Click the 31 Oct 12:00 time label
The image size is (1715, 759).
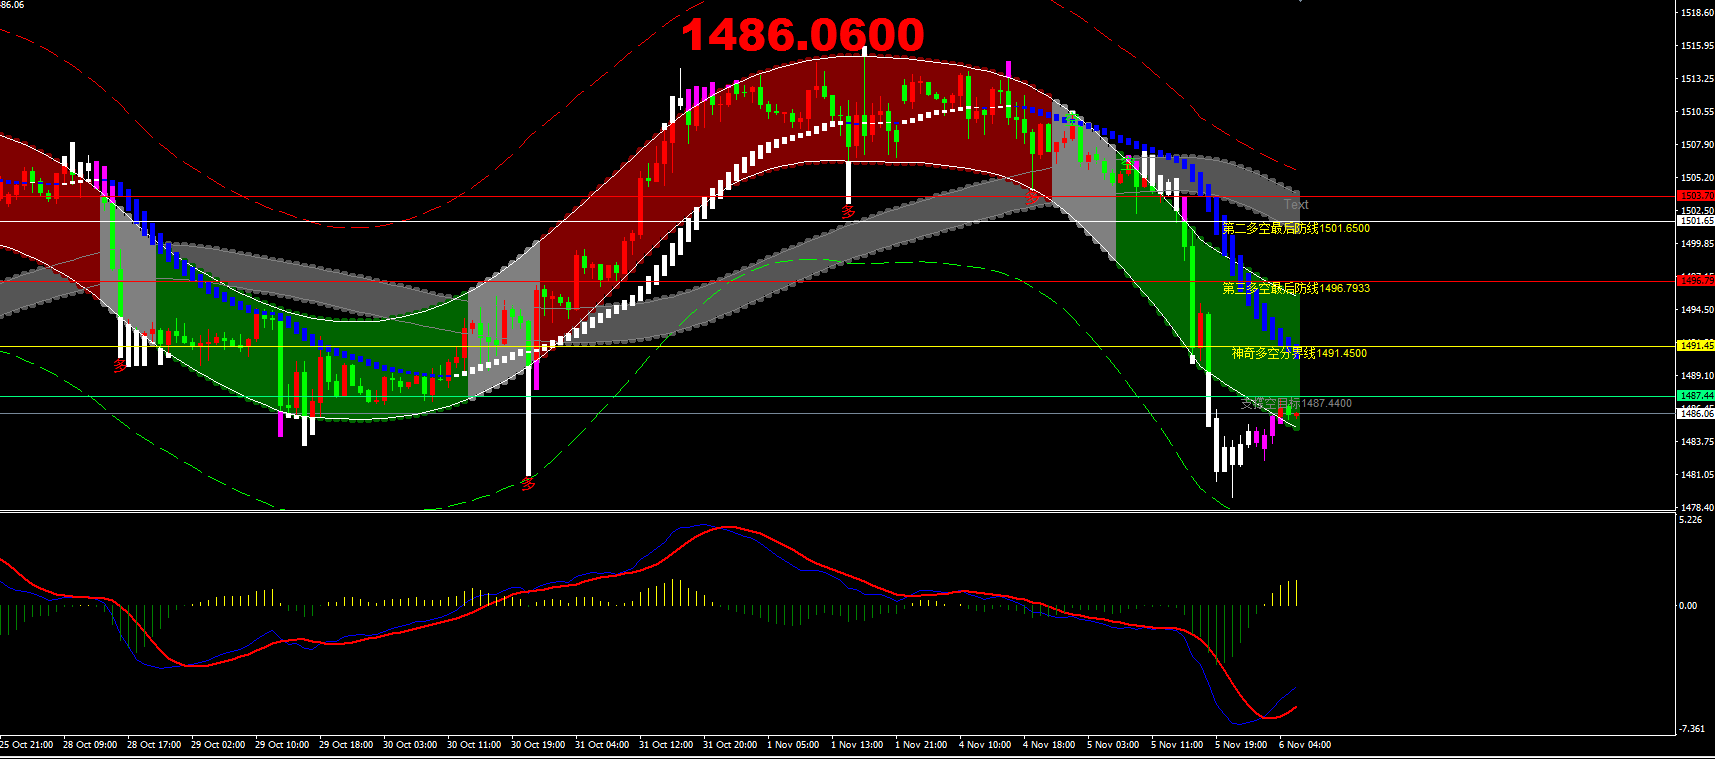click(666, 745)
